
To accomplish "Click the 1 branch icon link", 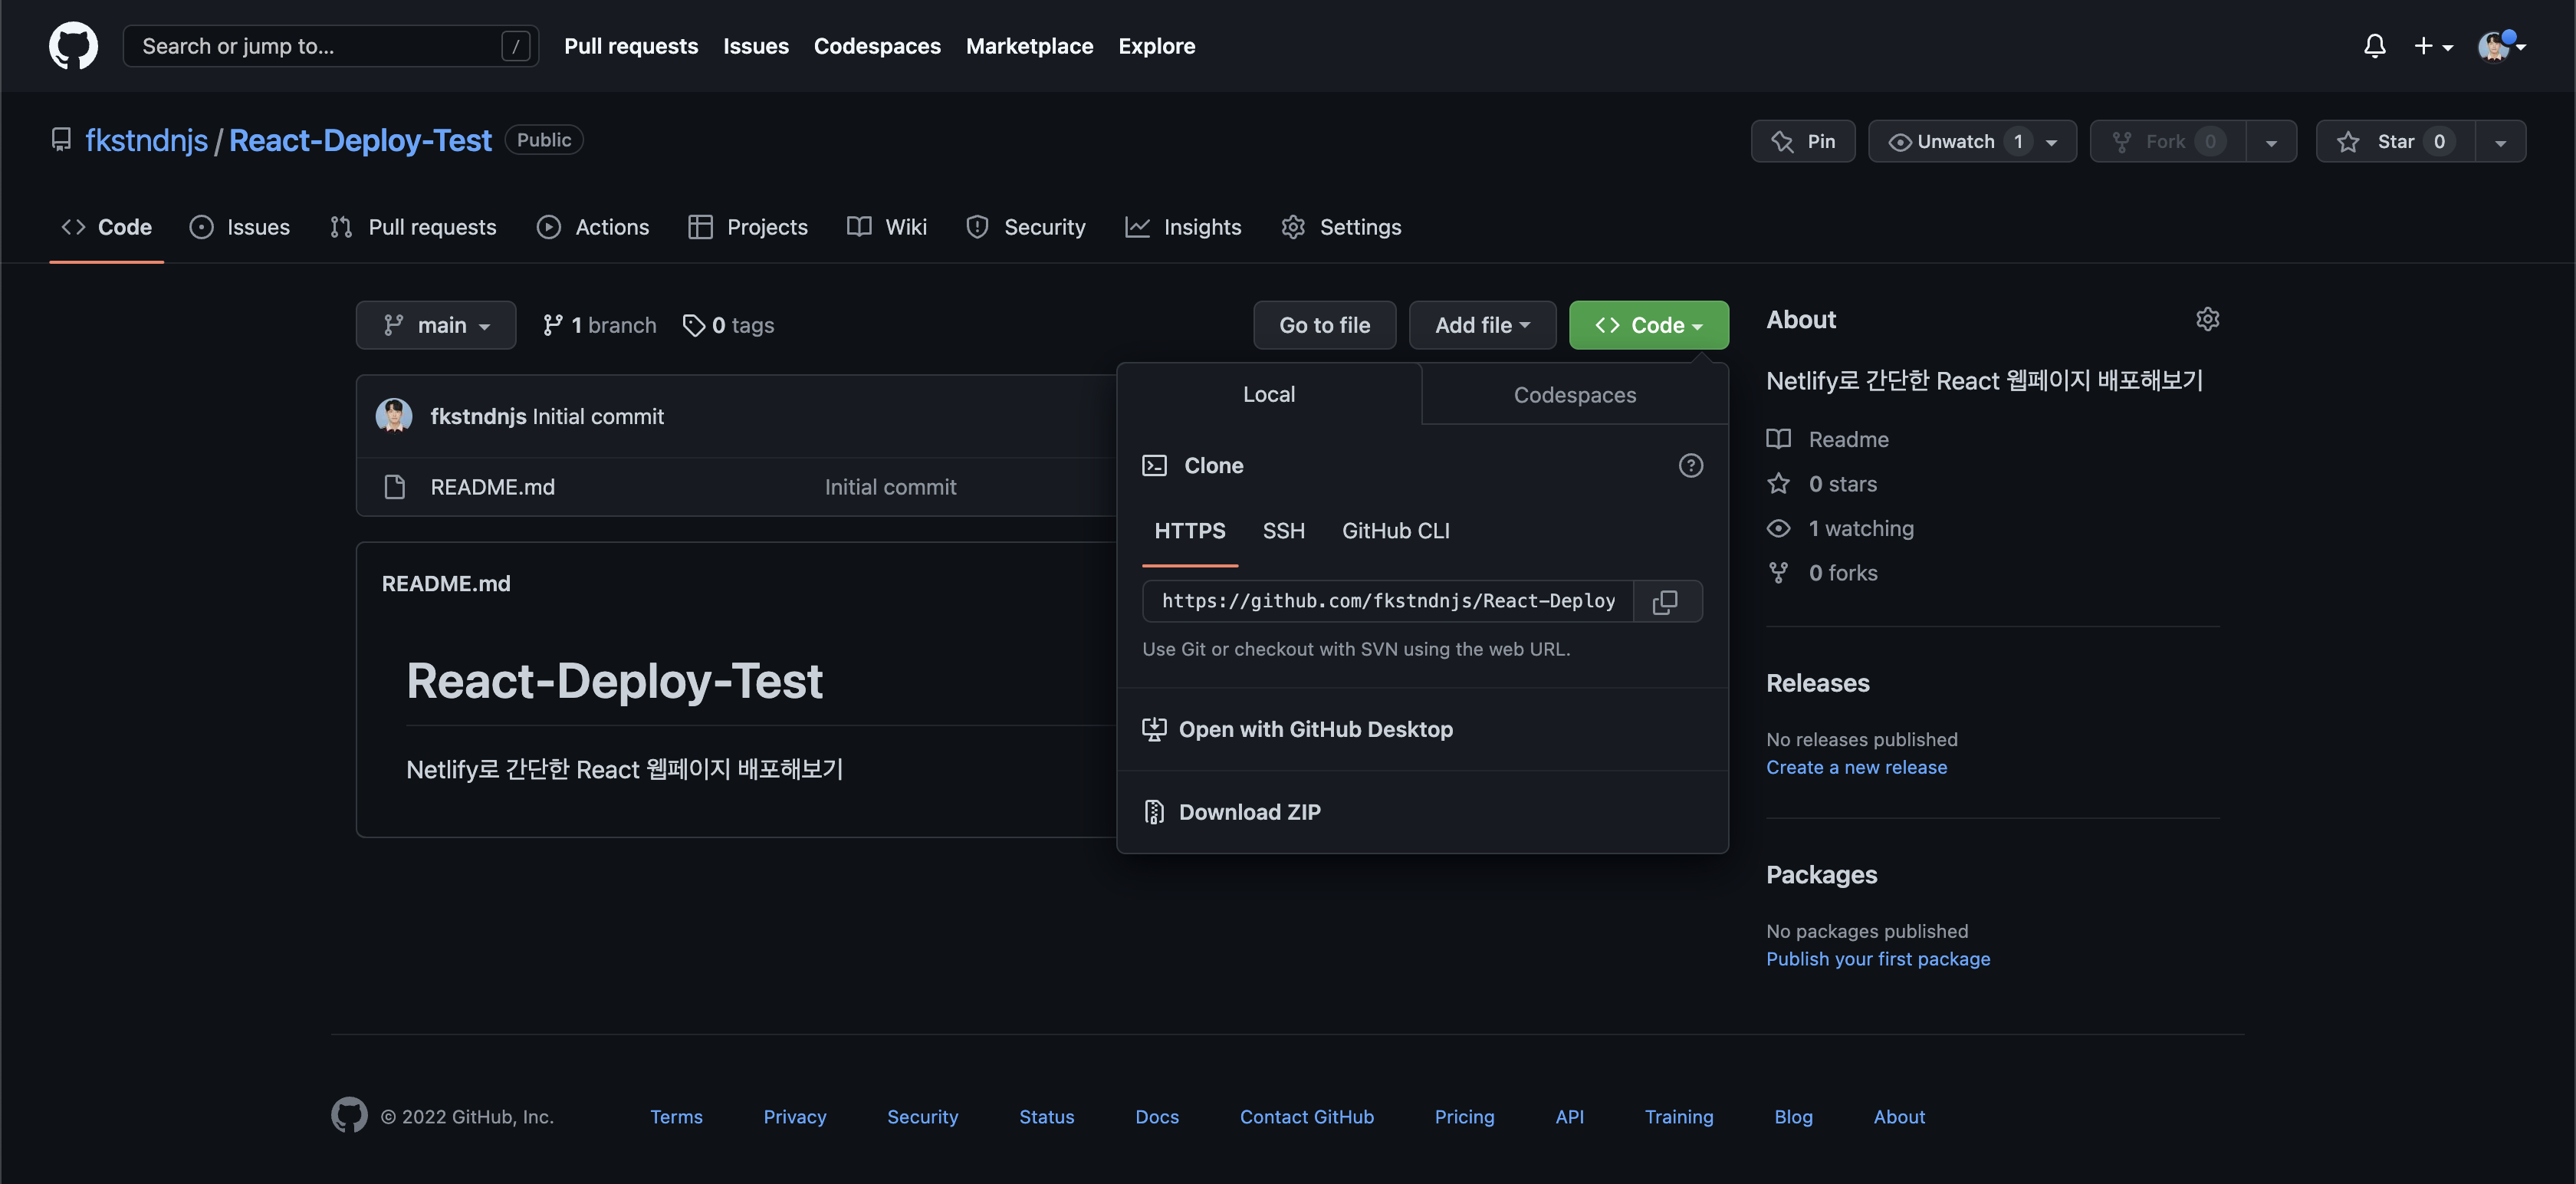I will 599,325.
